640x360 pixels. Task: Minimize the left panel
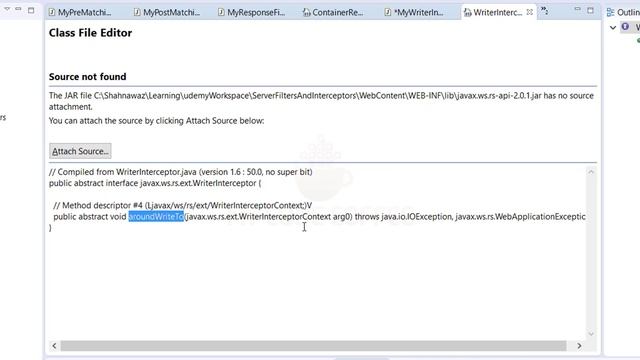[18, 9]
